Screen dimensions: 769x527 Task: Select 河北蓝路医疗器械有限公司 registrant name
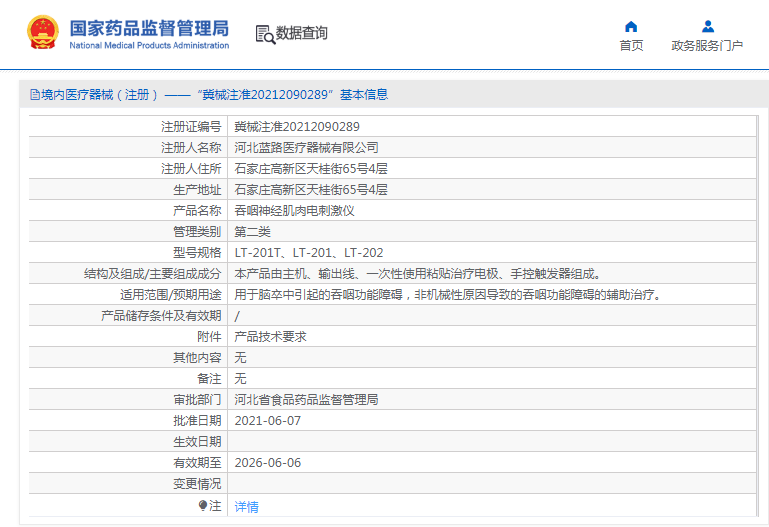point(307,148)
